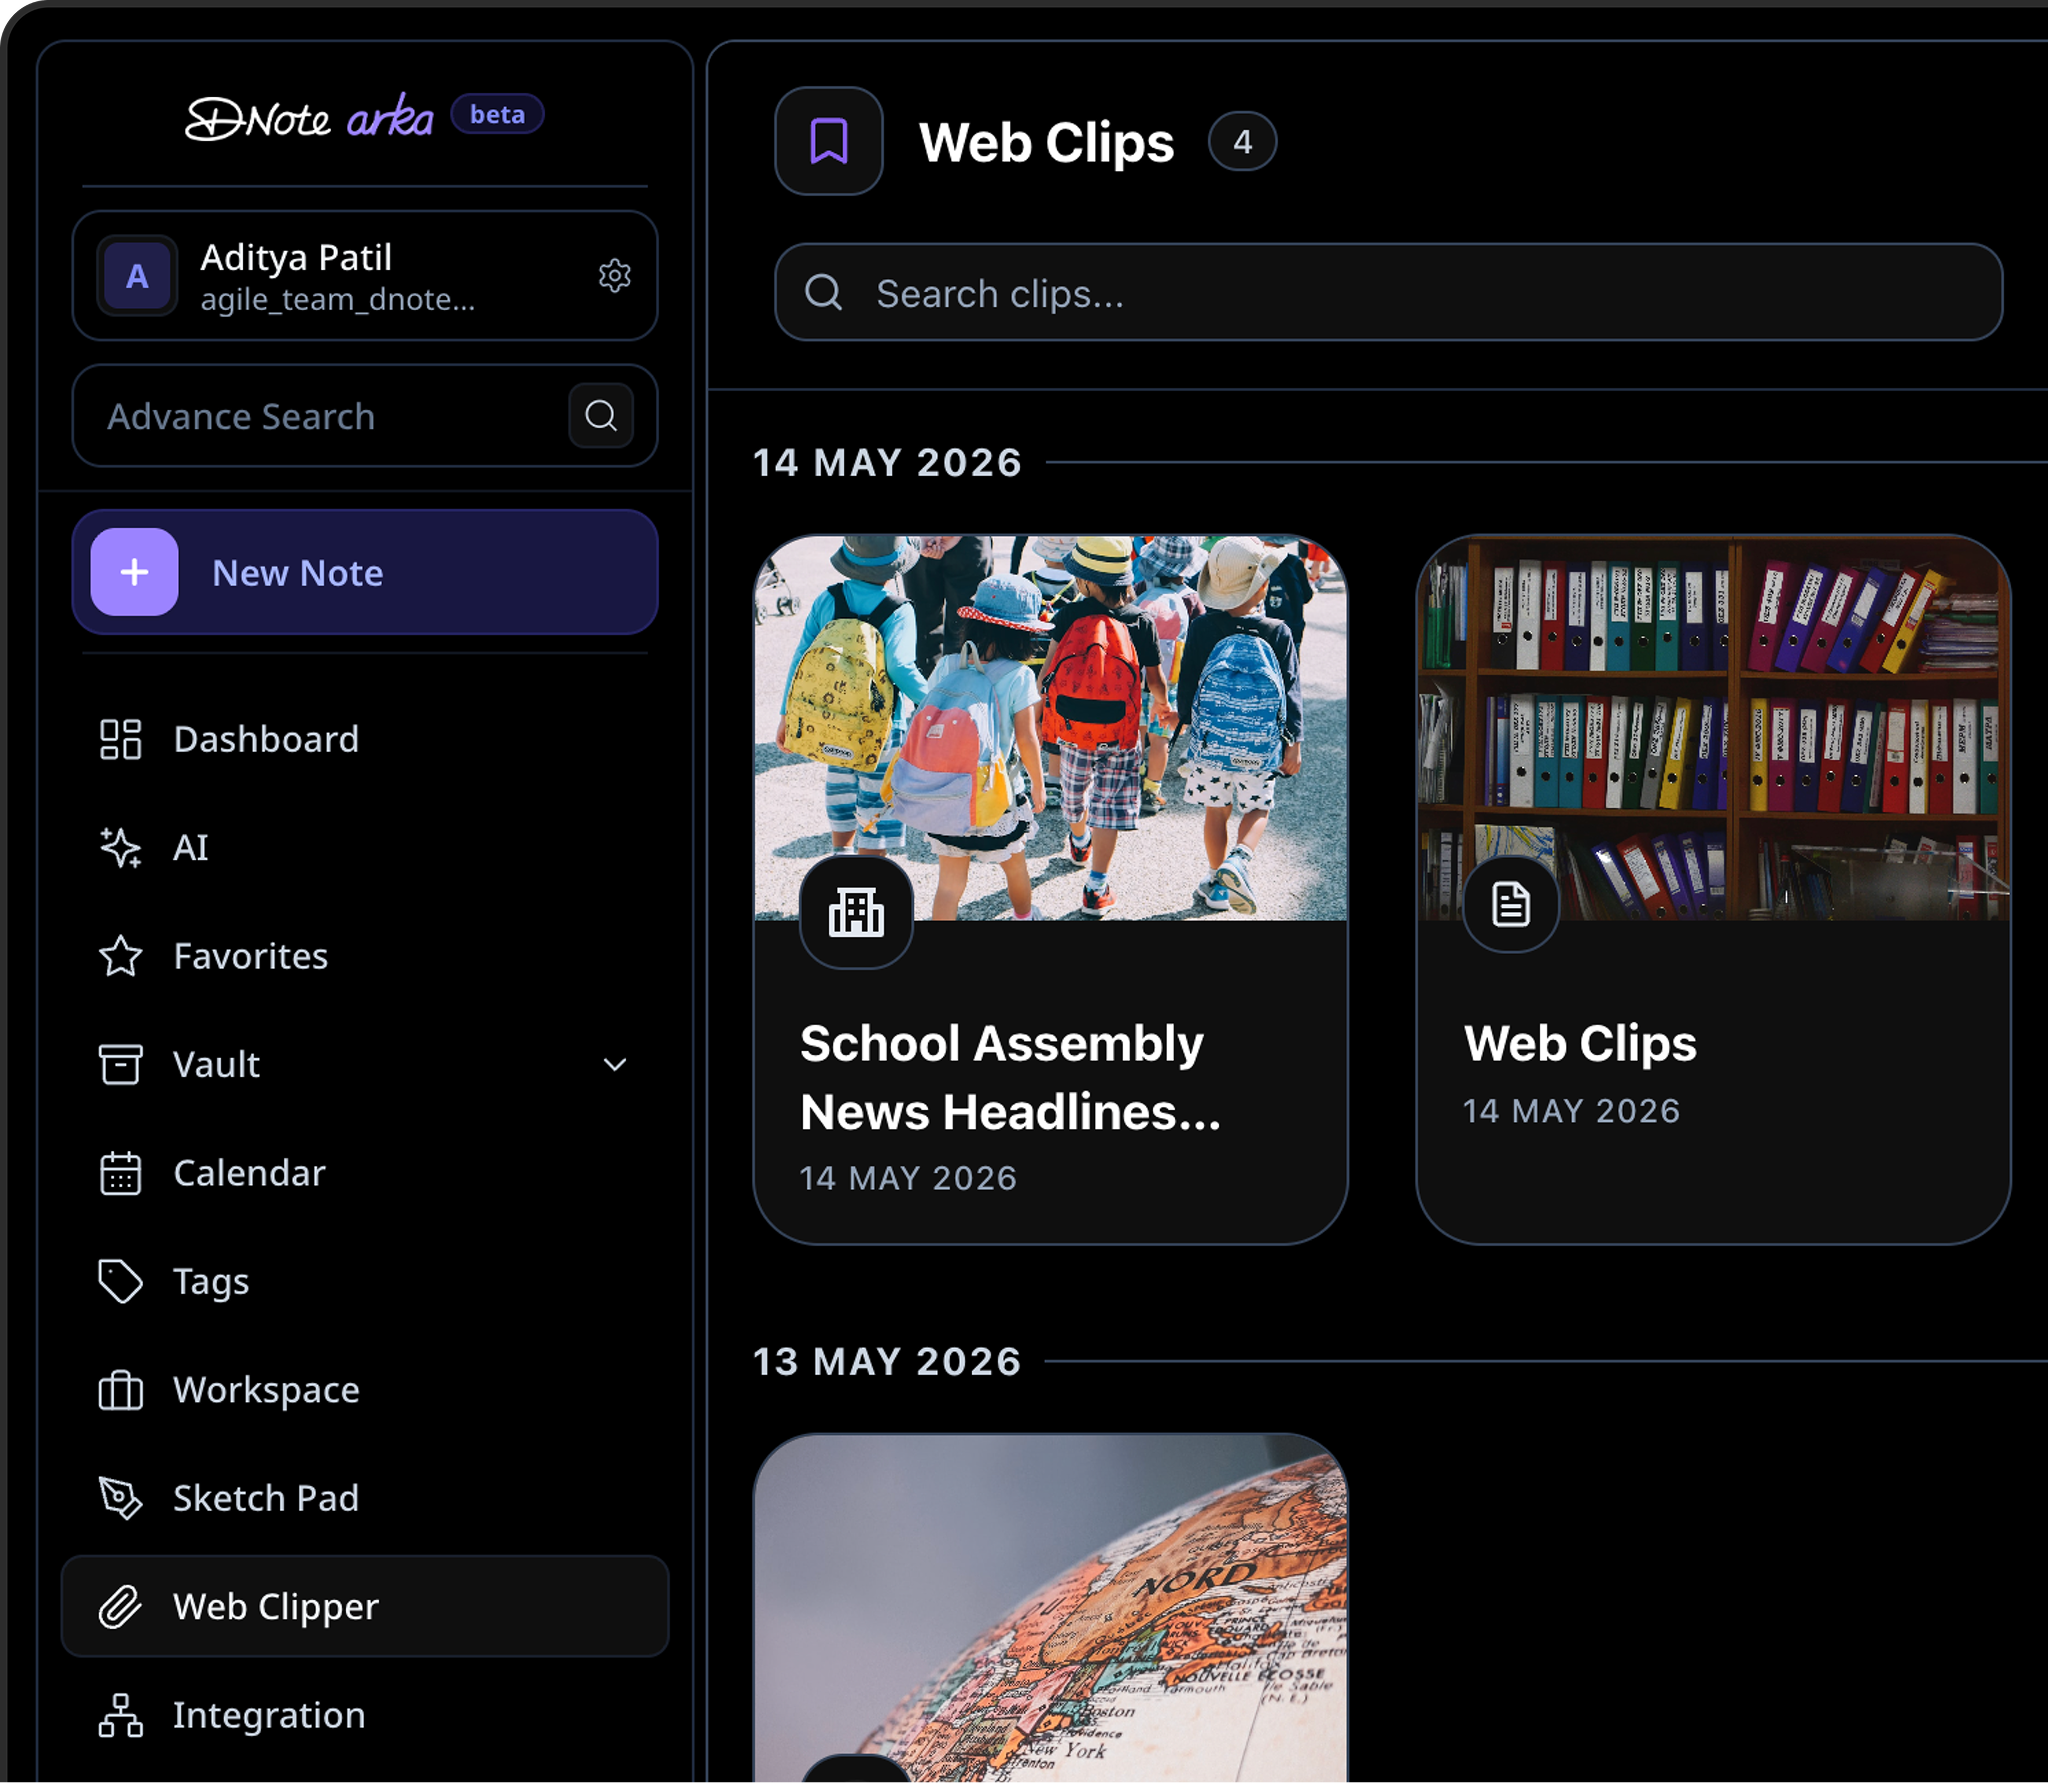Click agile_team_dnote workspace name
The height and width of the screenshot is (1783, 2048).
point(338,299)
